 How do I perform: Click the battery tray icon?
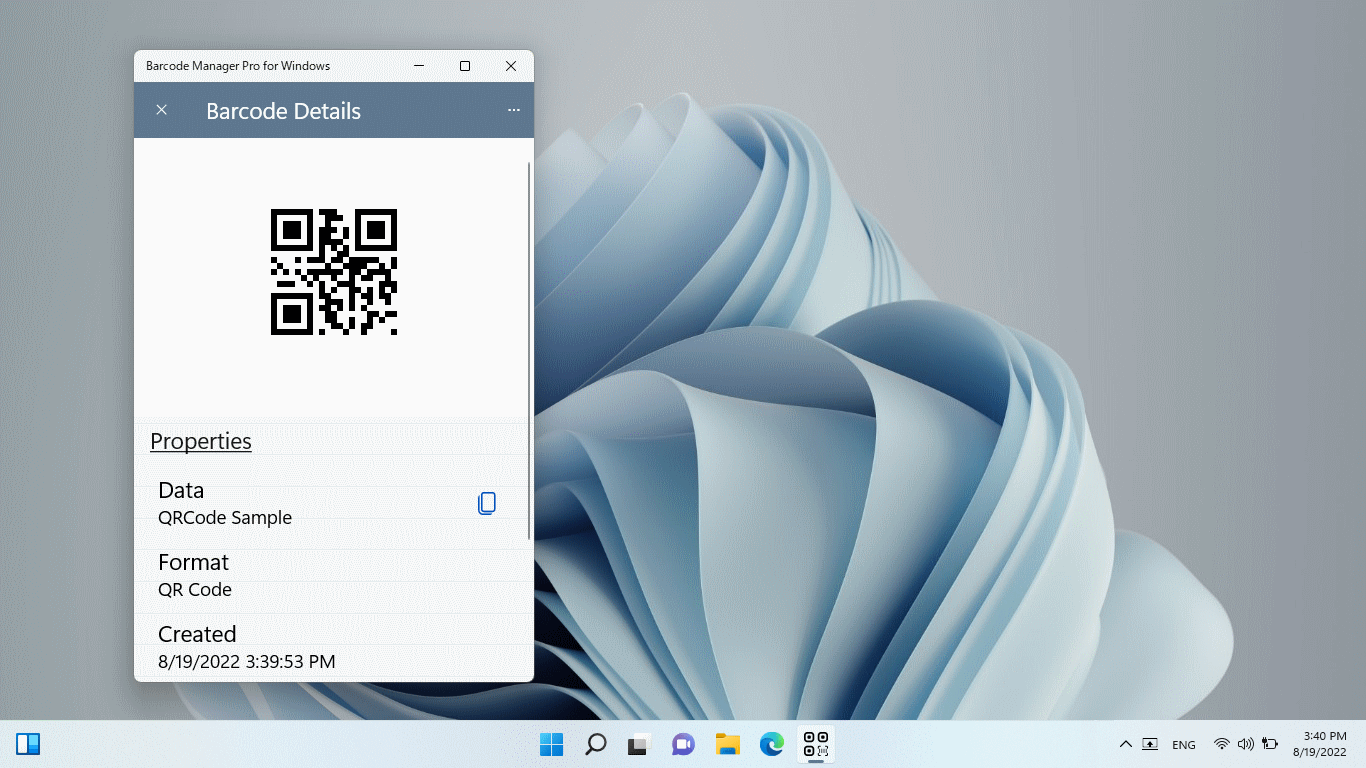tap(1270, 744)
